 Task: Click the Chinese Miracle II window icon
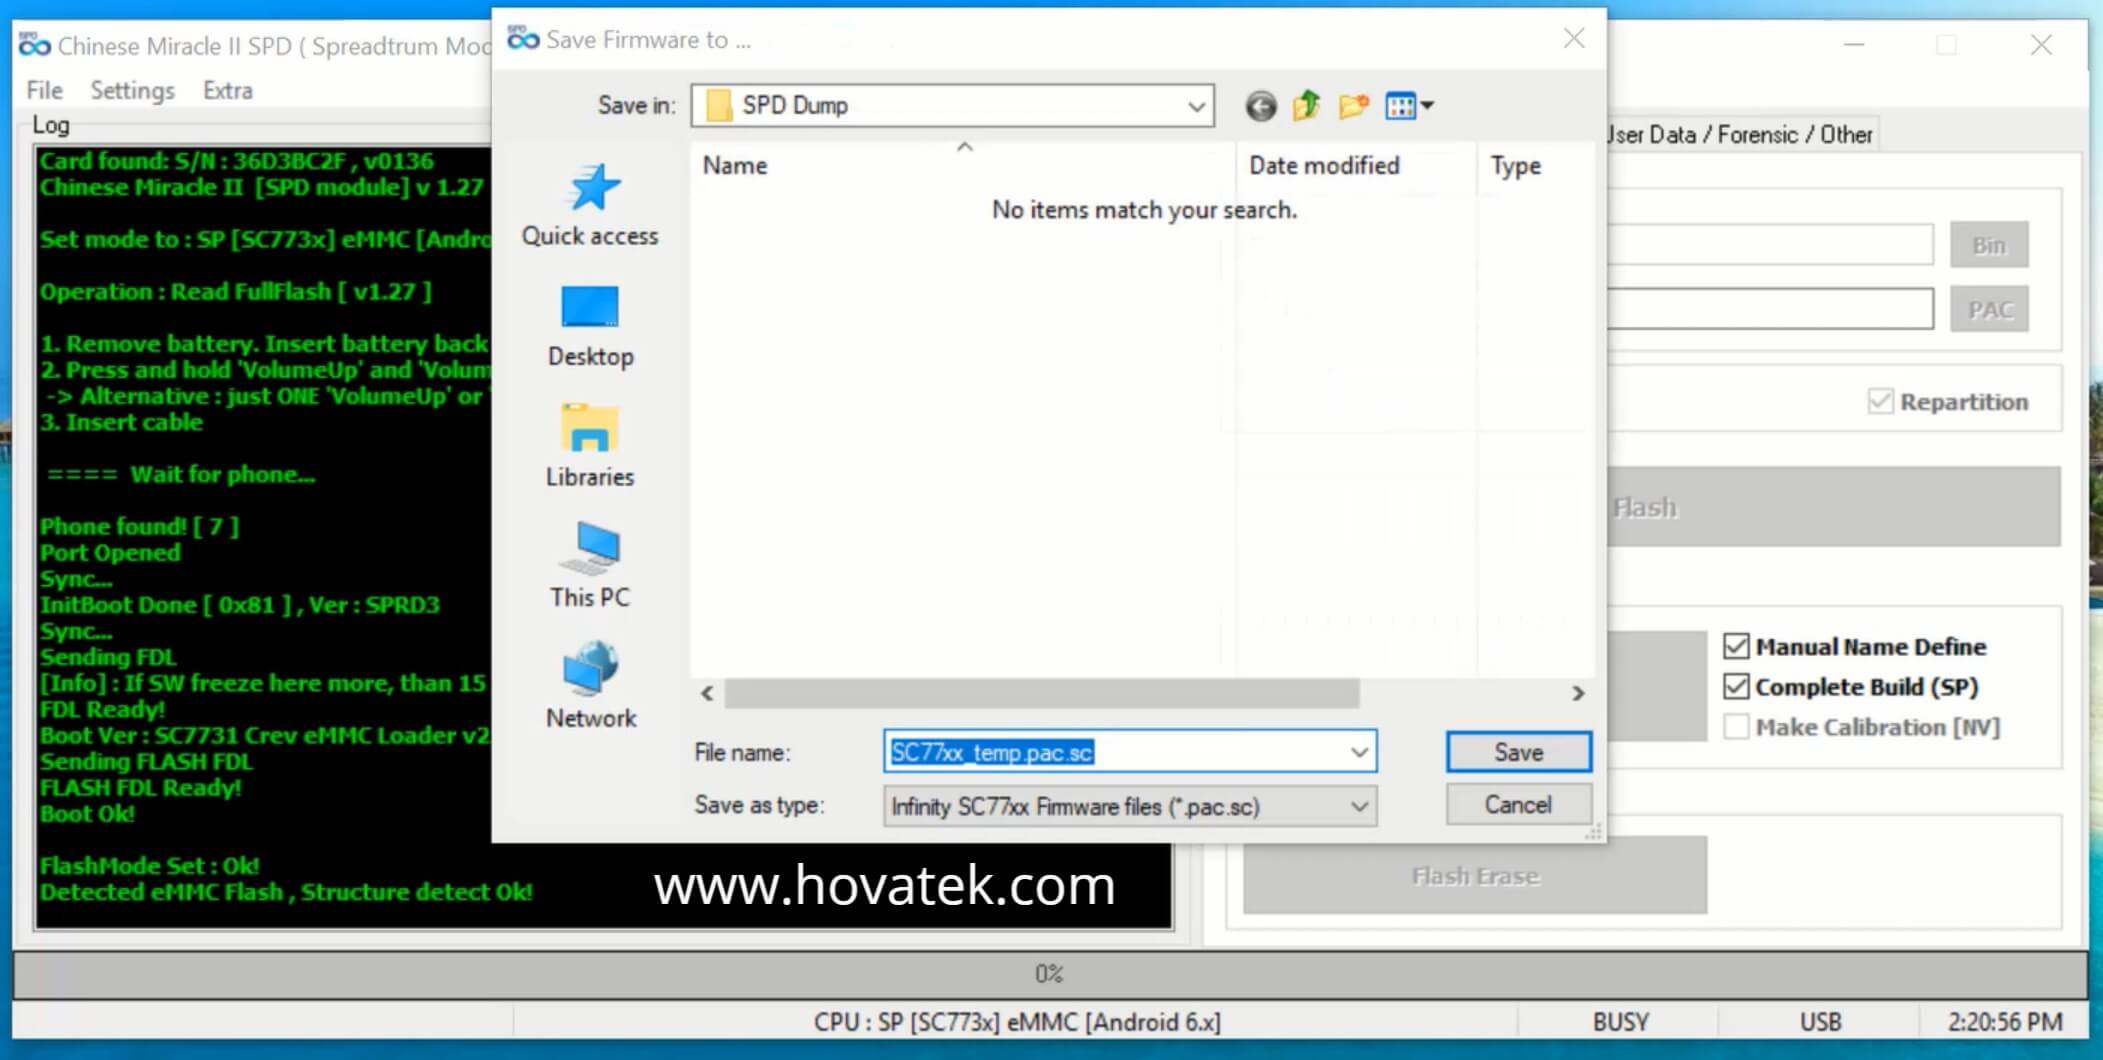pos(34,45)
